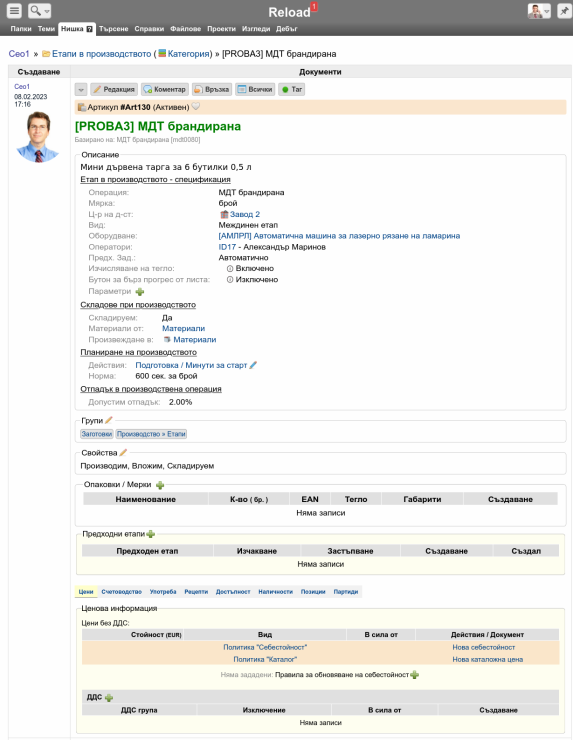Open the Папки menu tab
The image size is (573, 740).
pos(21,29)
